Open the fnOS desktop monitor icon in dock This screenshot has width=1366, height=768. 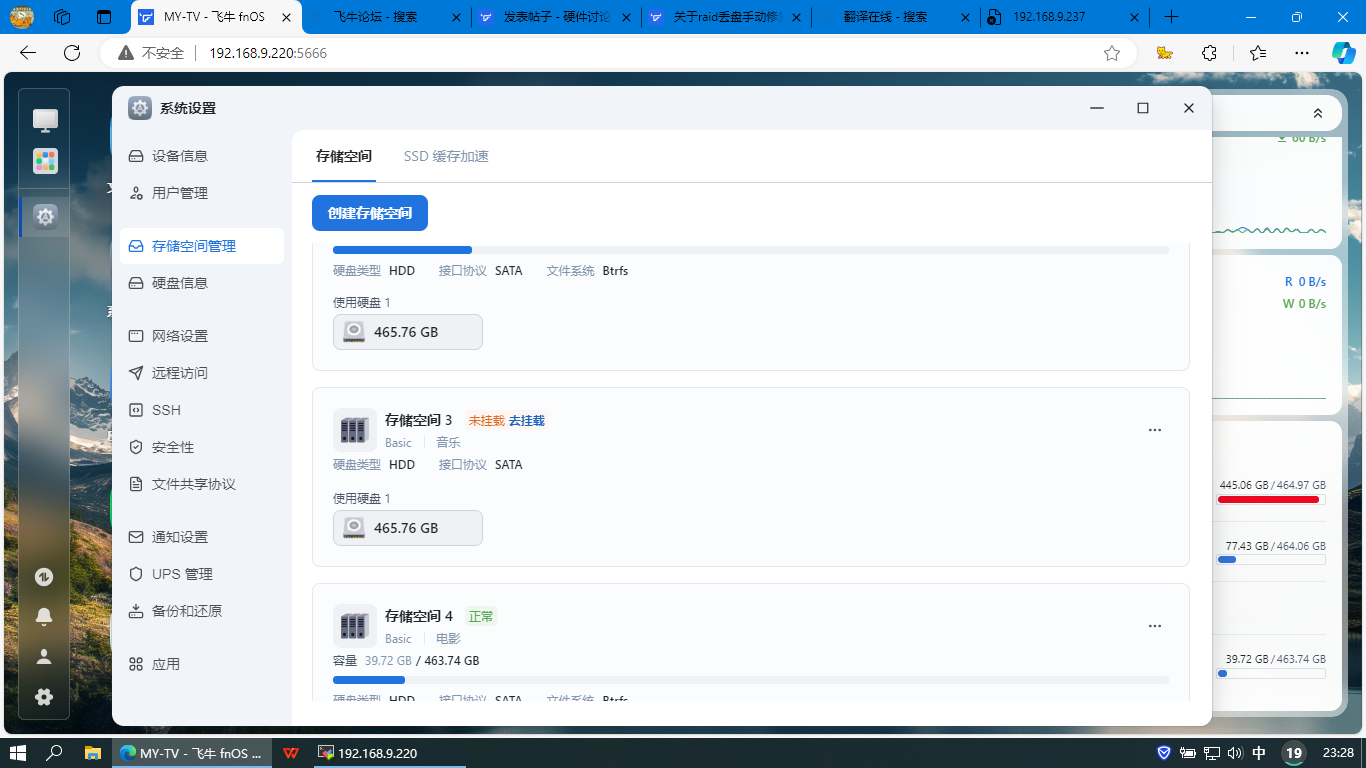pos(45,120)
